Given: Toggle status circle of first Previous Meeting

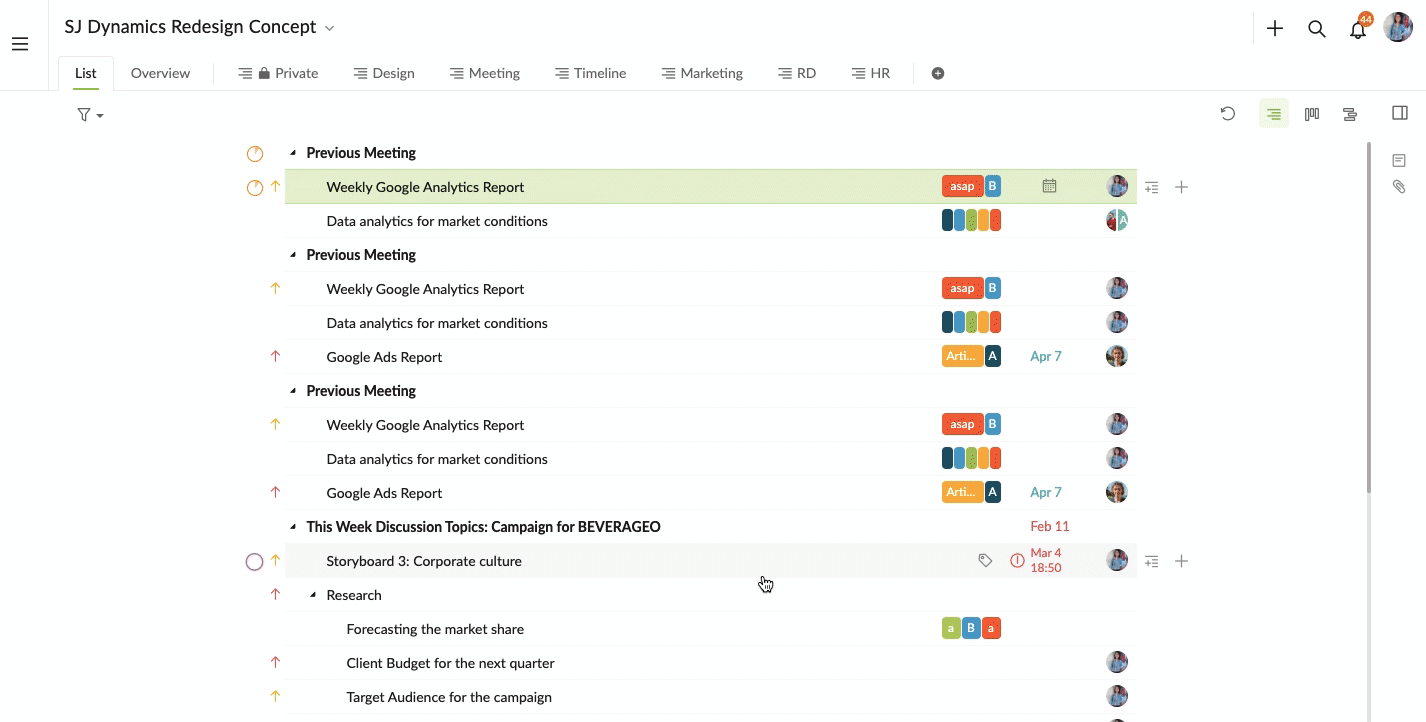Looking at the screenshot, I should [255, 154].
